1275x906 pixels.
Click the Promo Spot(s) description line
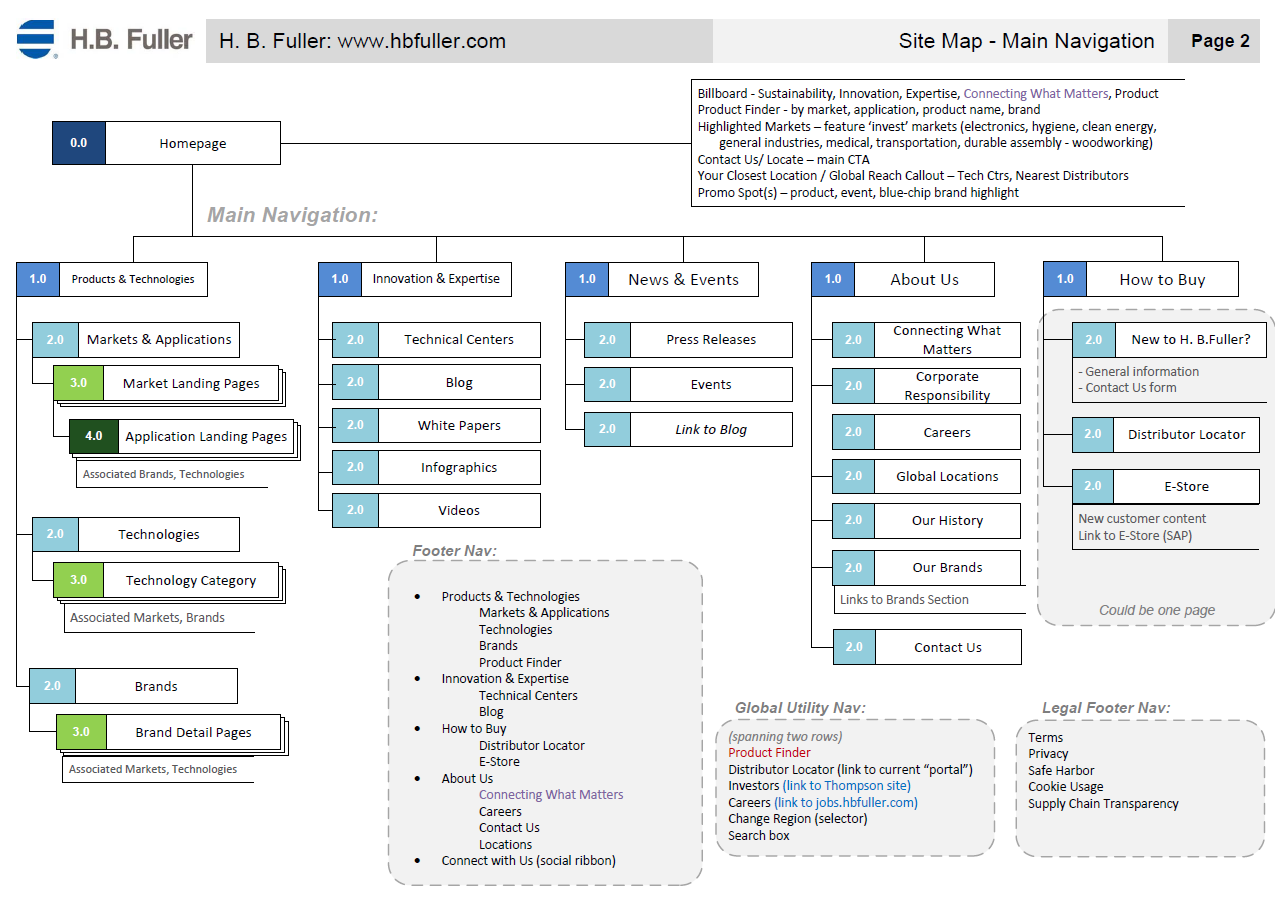[858, 193]
